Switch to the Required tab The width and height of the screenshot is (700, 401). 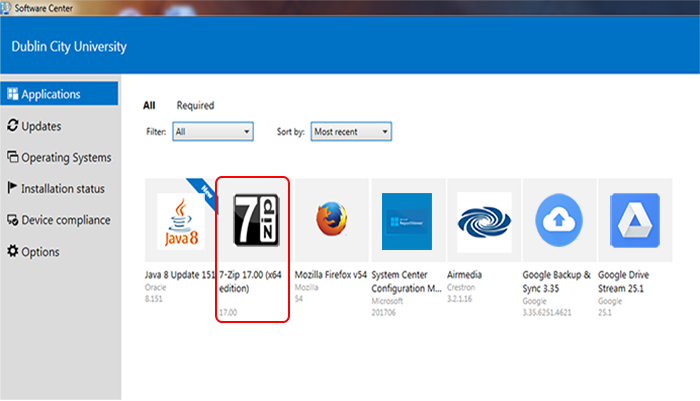pyautogui.click(x=196, y=105)
